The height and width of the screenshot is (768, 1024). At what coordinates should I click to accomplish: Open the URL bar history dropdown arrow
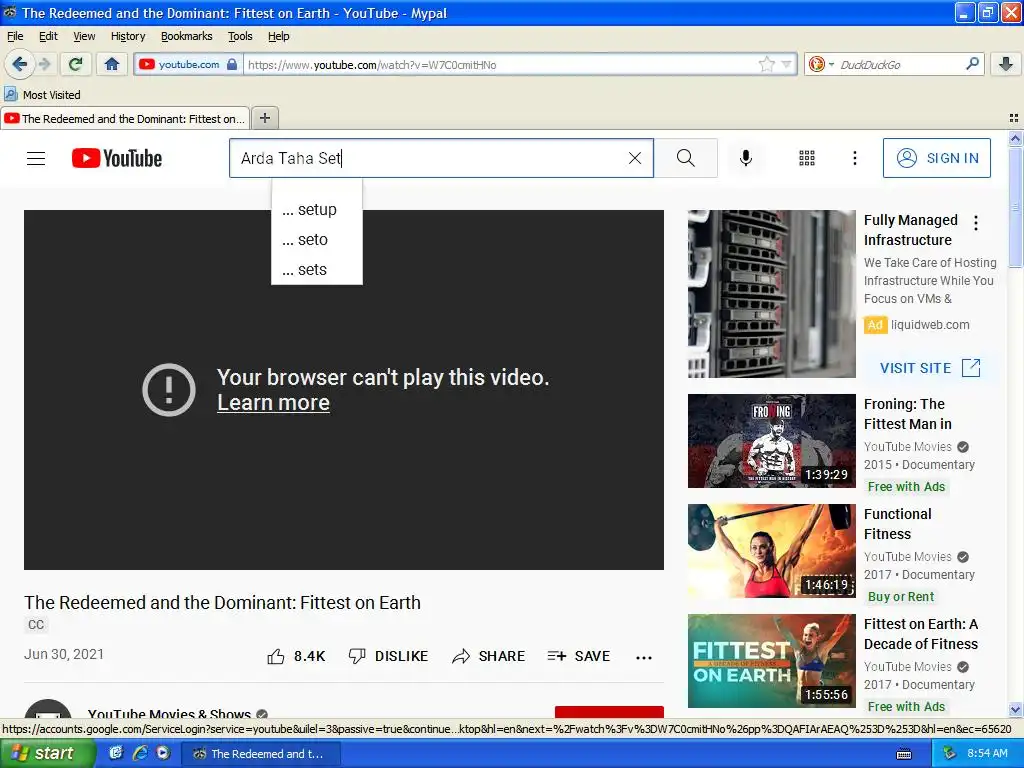pos(786,65)
